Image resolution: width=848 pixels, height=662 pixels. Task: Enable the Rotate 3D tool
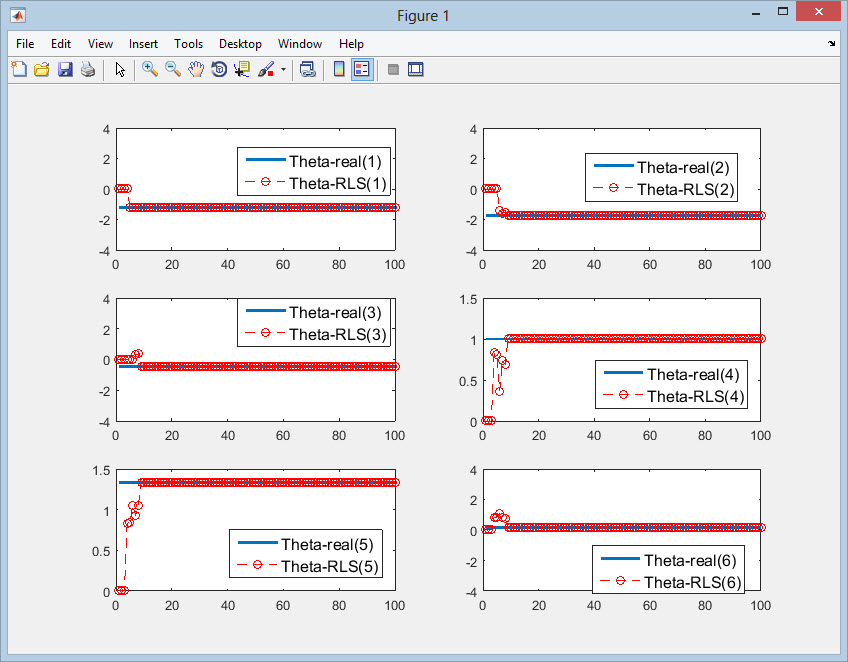coord(219,69)
